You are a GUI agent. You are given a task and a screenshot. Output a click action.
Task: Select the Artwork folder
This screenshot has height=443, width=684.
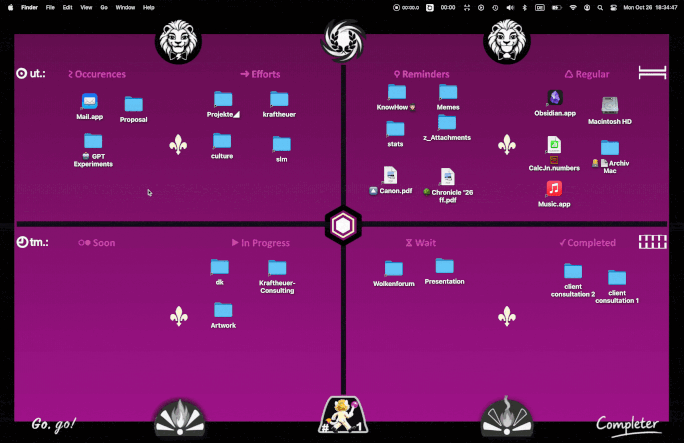pyautogui.click(x=223, y=310)
